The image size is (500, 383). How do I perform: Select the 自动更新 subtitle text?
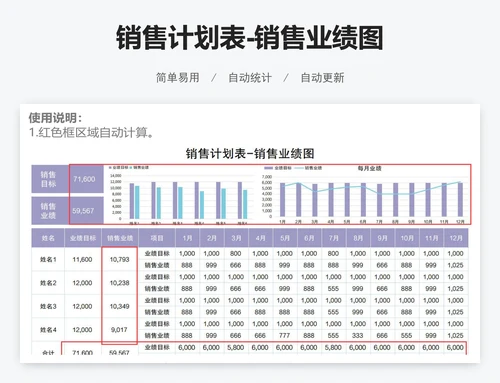(322, 78)
